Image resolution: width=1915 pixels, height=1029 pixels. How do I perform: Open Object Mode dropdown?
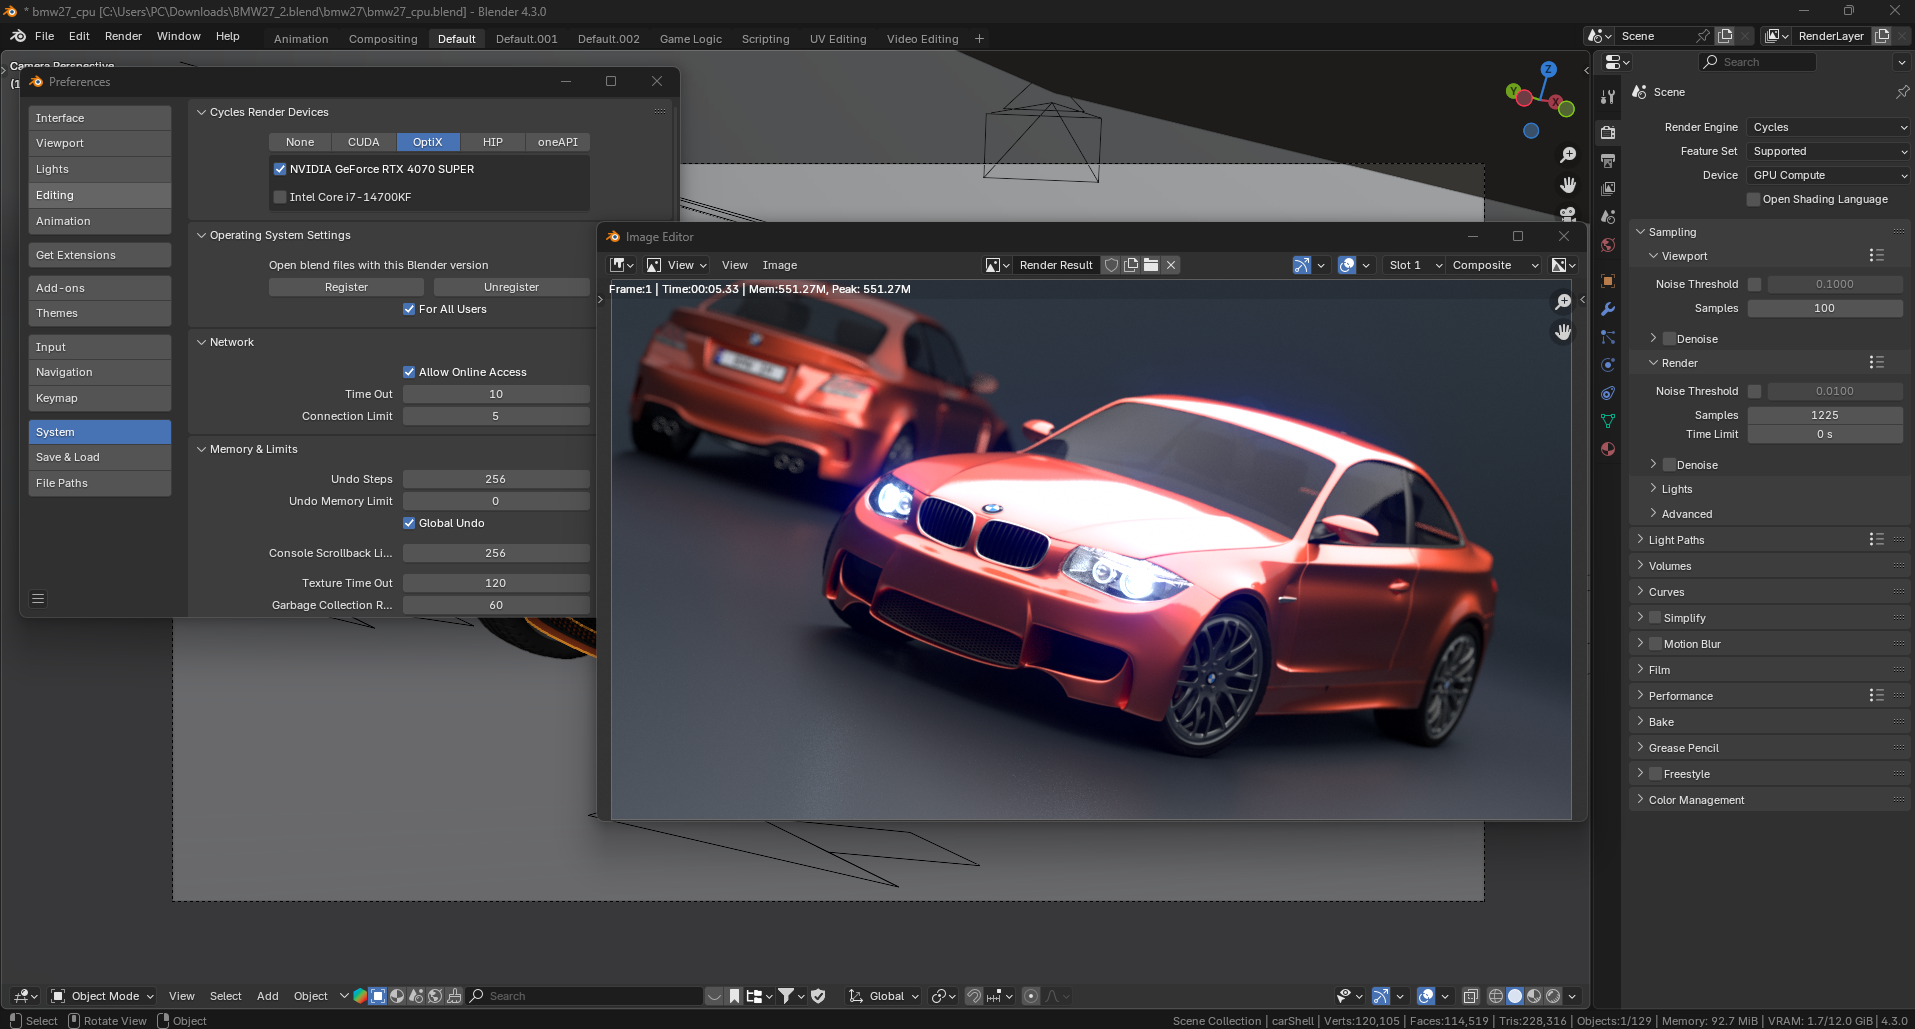pyautogui.click(x=103, y=996)
